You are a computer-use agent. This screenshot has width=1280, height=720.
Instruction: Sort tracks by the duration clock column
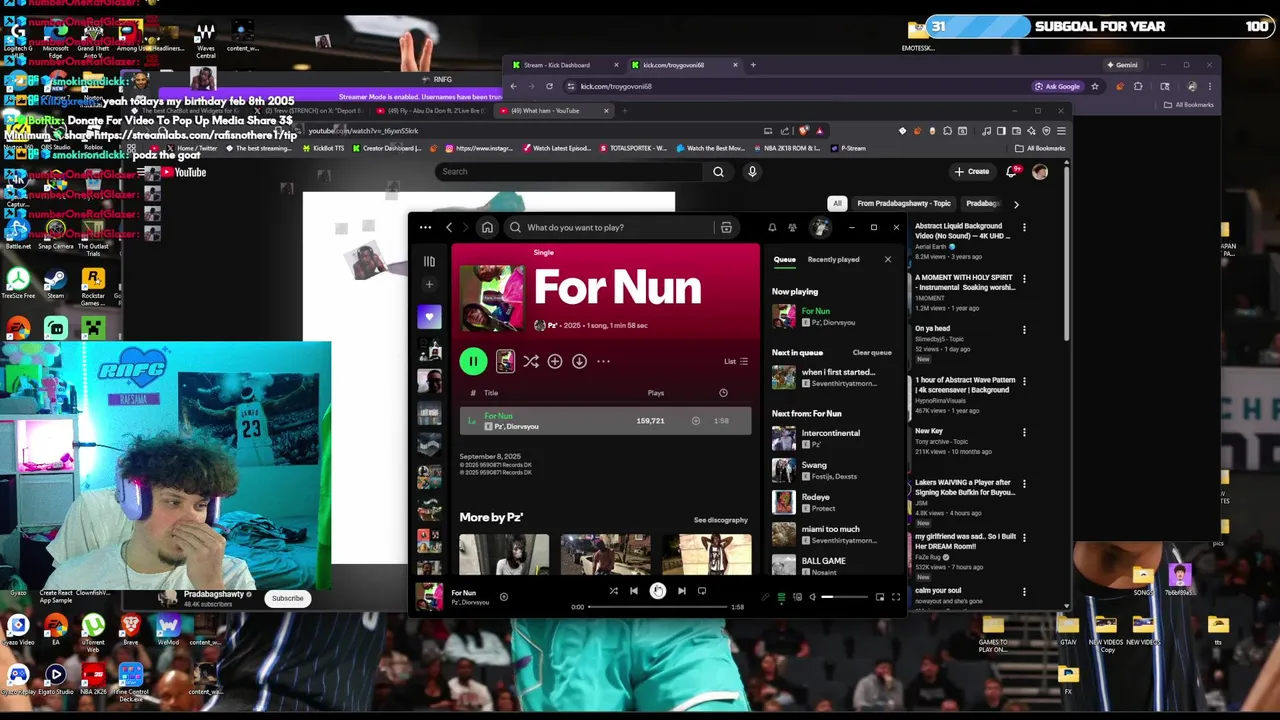723,393
